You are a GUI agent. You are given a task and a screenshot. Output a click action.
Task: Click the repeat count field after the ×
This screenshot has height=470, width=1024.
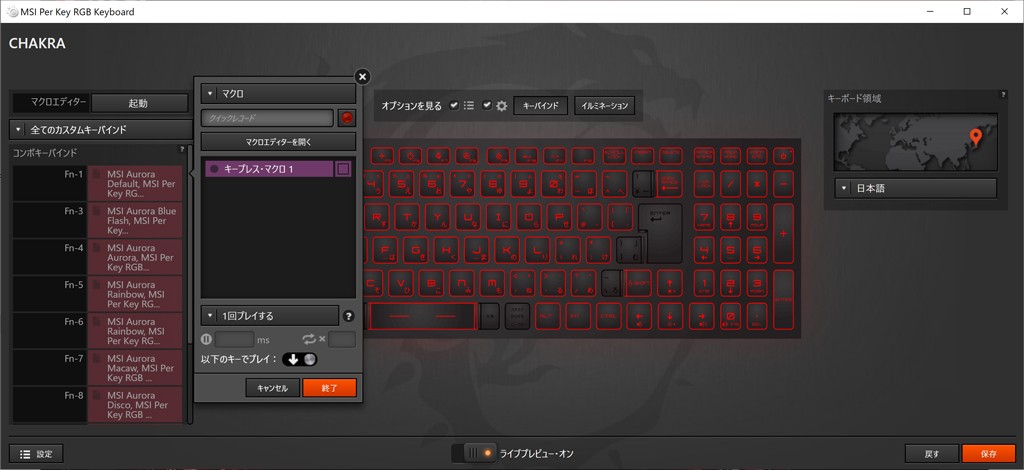coord(342,339)
